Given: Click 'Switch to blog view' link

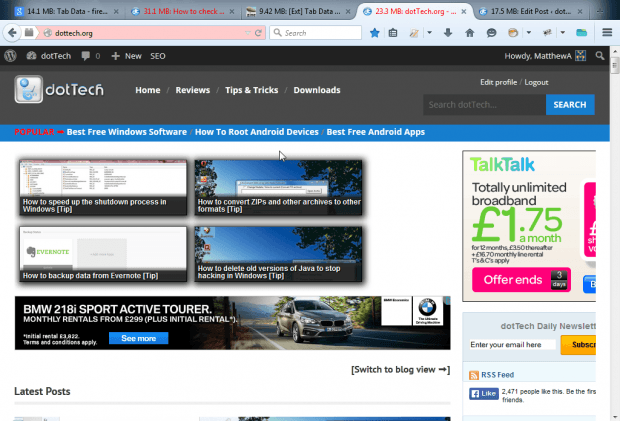Looking at the screenshot, I should [x=401, y=370].
